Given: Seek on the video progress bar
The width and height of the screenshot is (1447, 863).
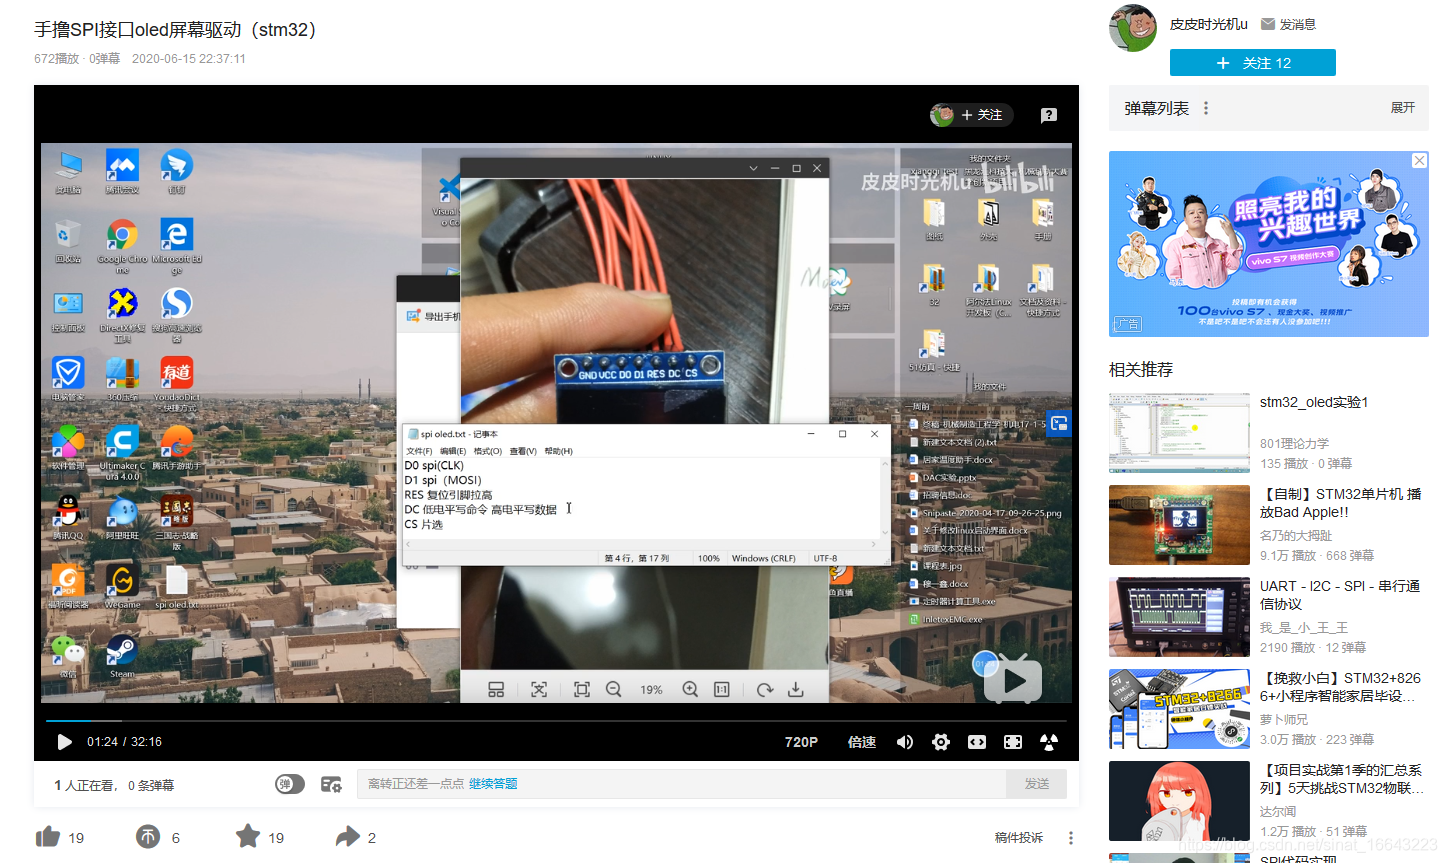Looking at the screenshot, I should click(x=556, y=720).
